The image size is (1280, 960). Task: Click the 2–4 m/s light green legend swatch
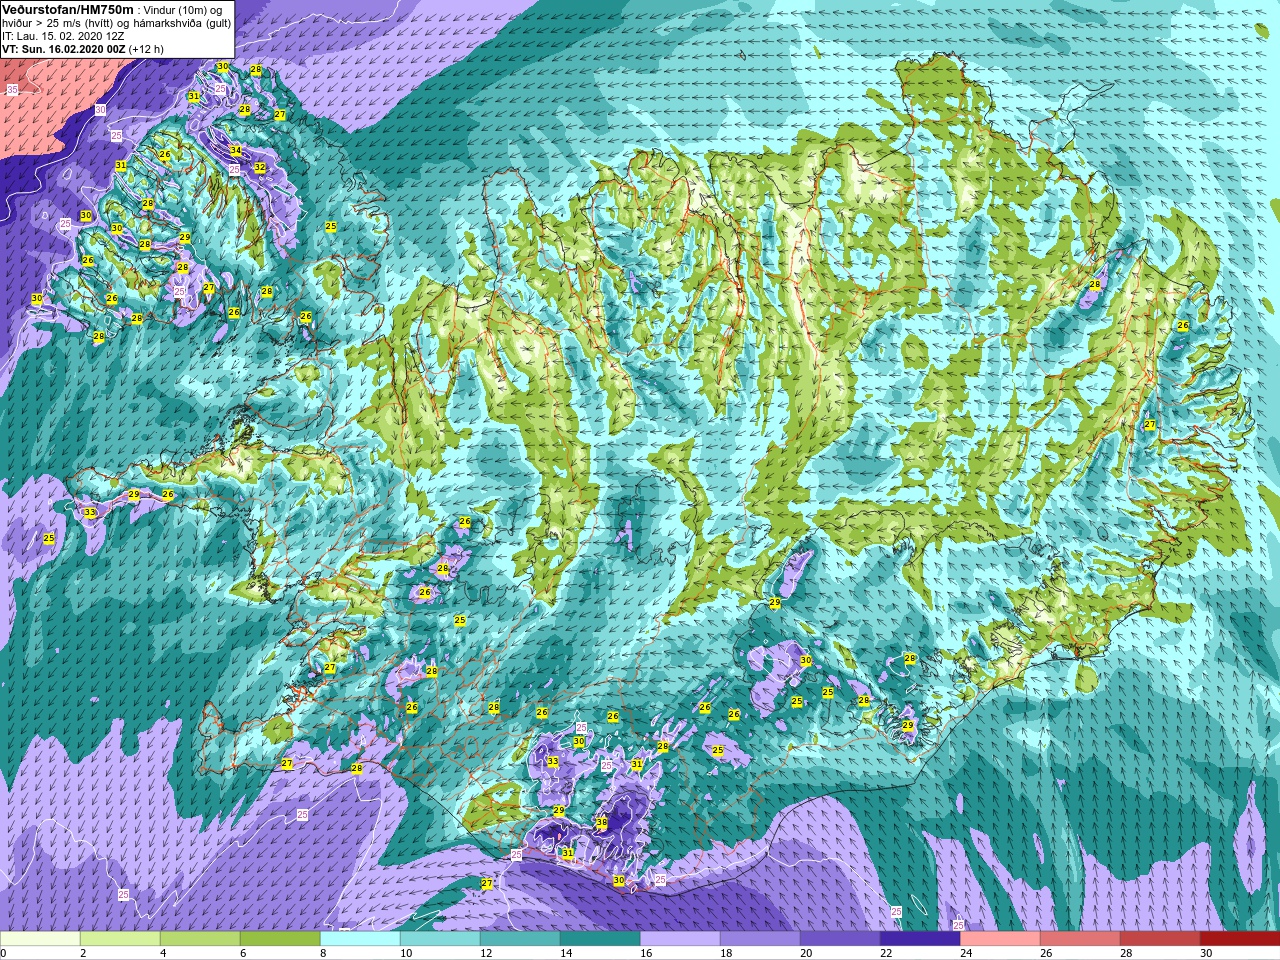pos(120,939)
